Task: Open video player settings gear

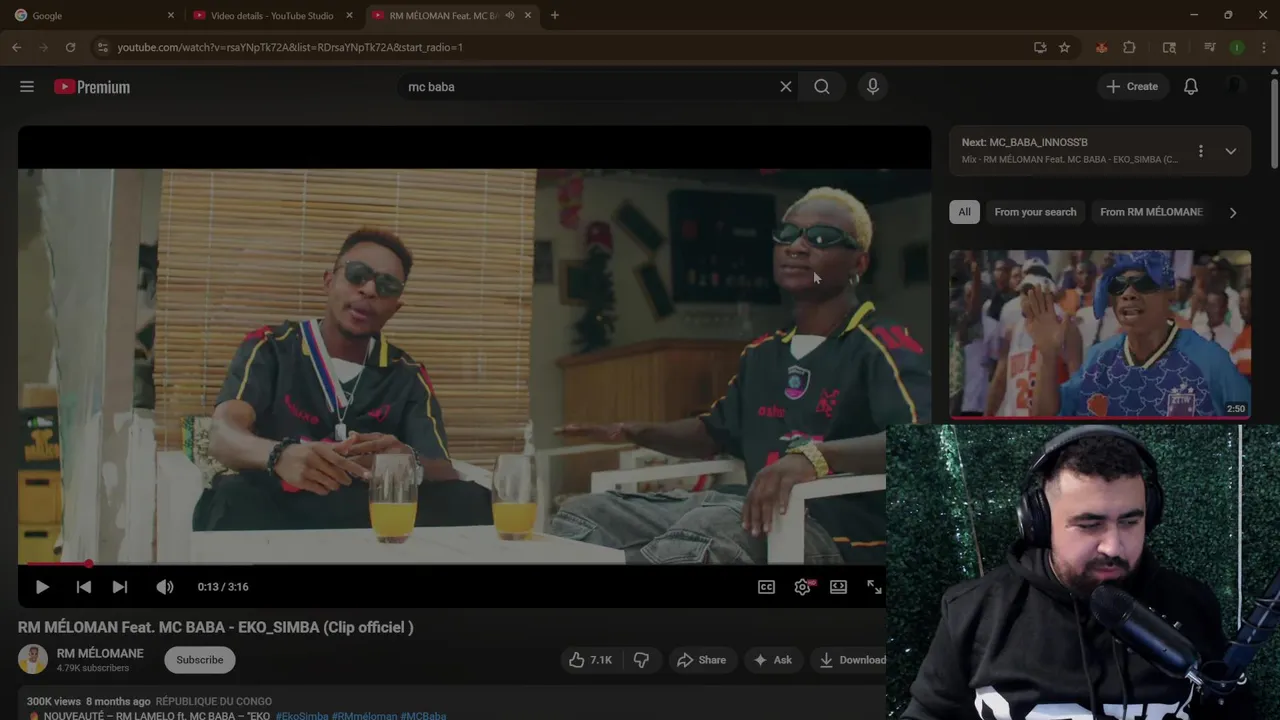Action: (x=803, y=587)
